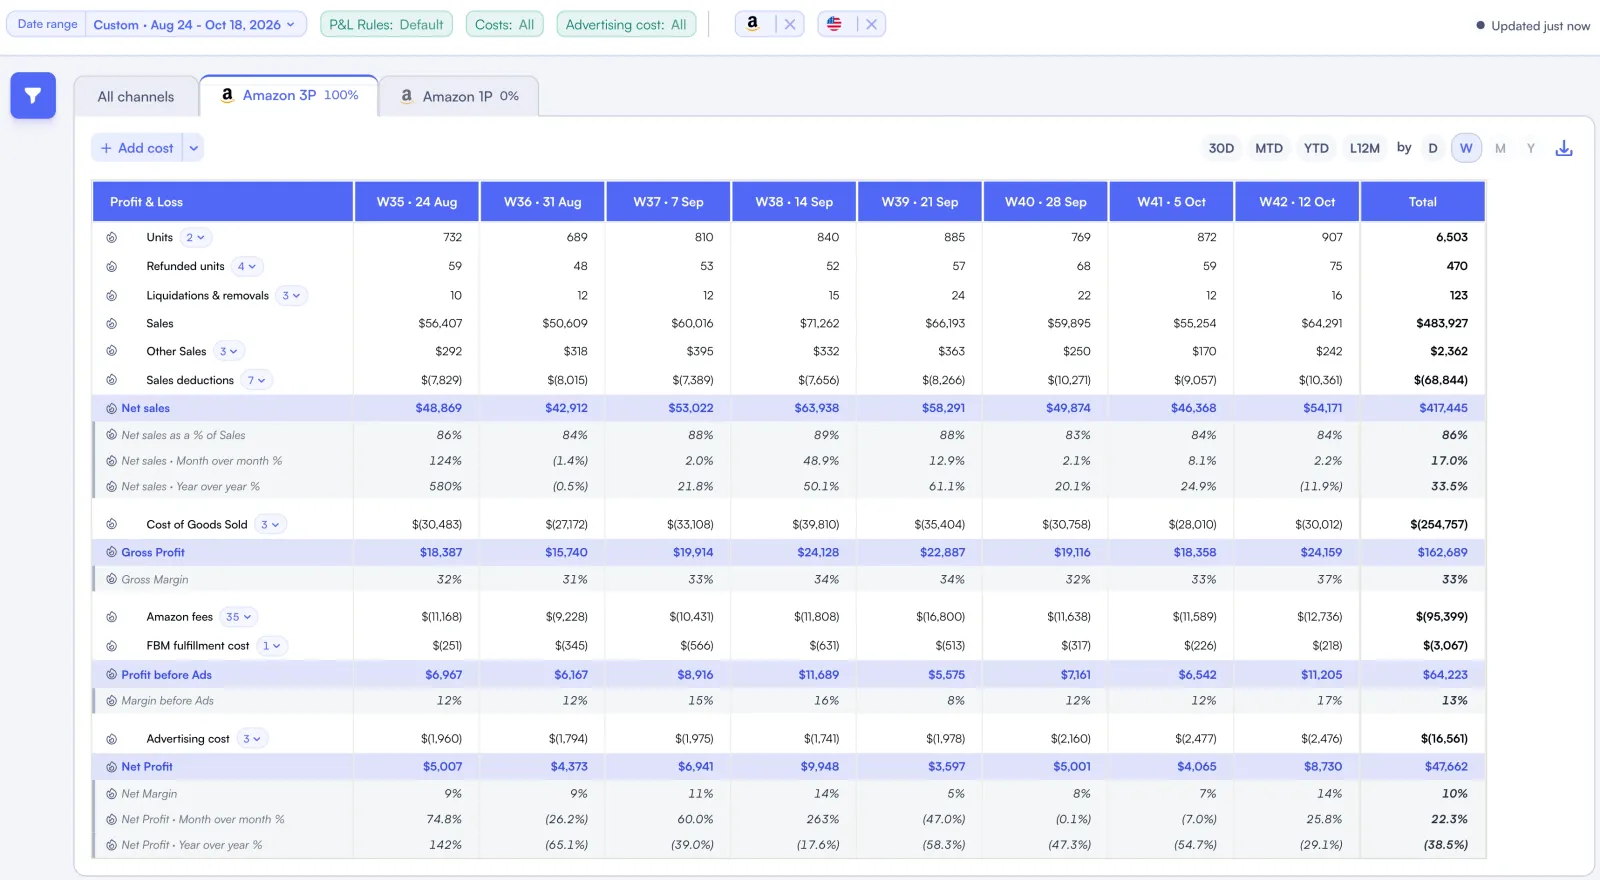Click the icon beside the Units row

click(112, 238)
